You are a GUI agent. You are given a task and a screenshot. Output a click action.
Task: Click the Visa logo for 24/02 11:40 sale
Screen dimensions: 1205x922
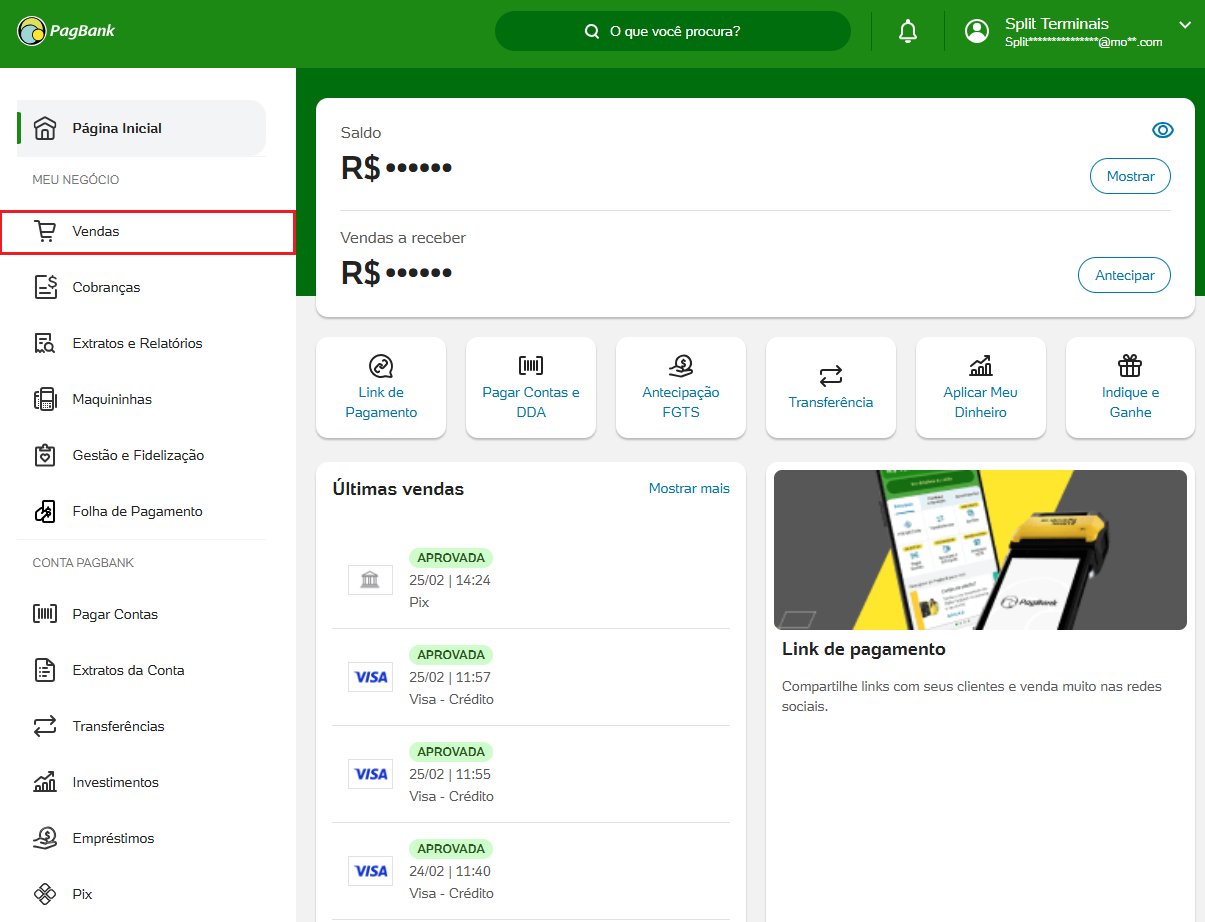click(370, 871)
